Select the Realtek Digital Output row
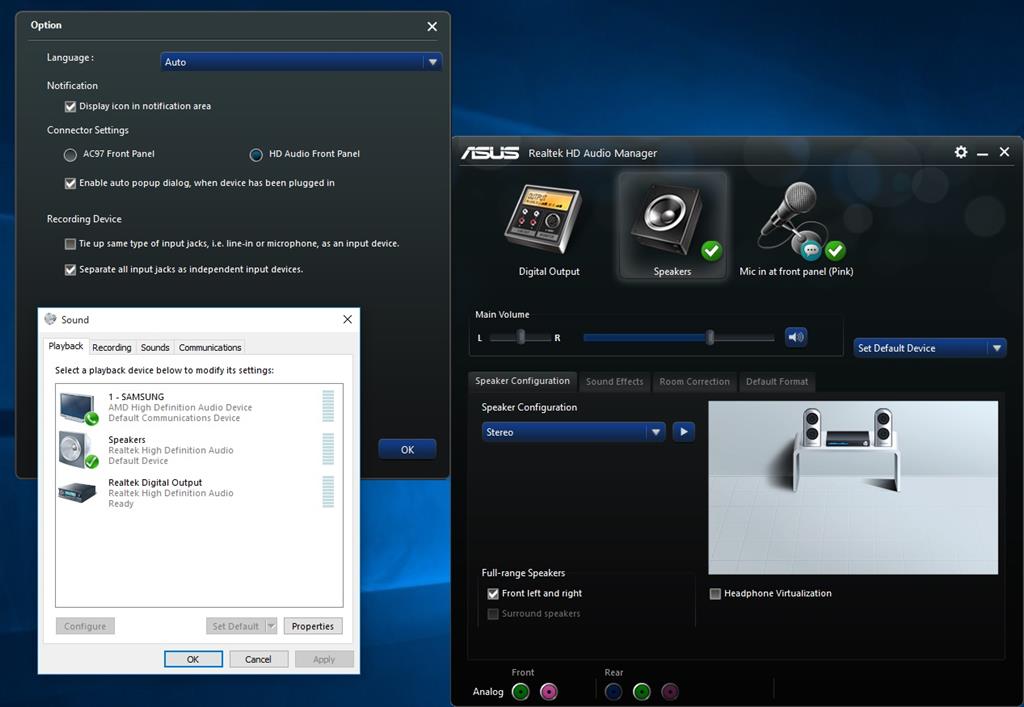Screen dimensions: 1024x707 click(199, 493)
